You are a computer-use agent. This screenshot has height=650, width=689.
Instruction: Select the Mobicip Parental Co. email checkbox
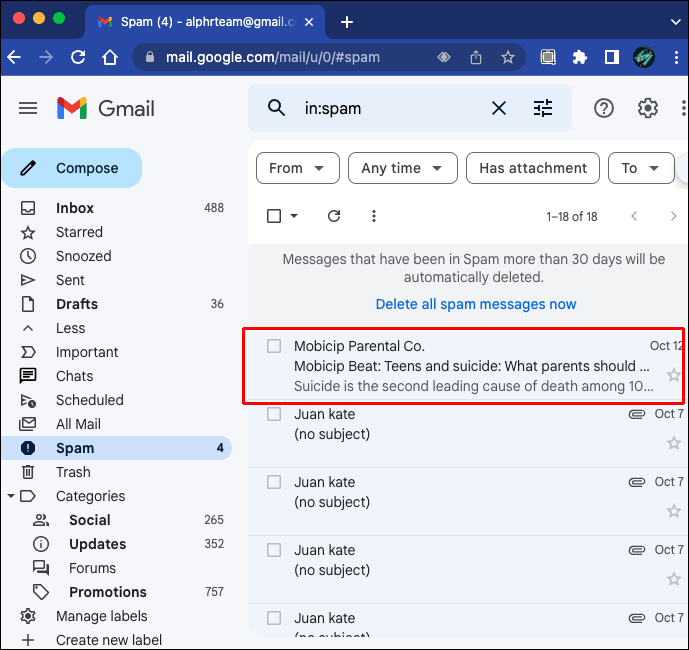(274, 346)
